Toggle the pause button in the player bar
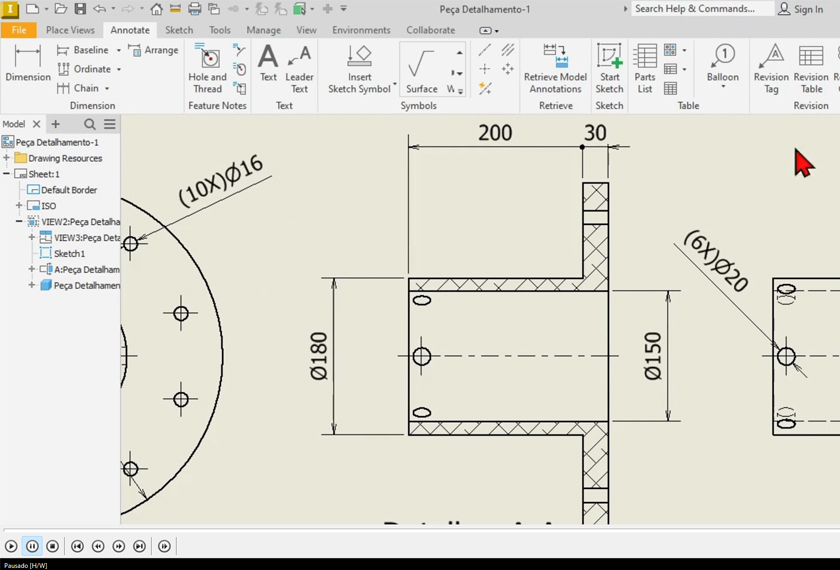The width and height of the screenshot is (840, 570). (x=32, y=546)
